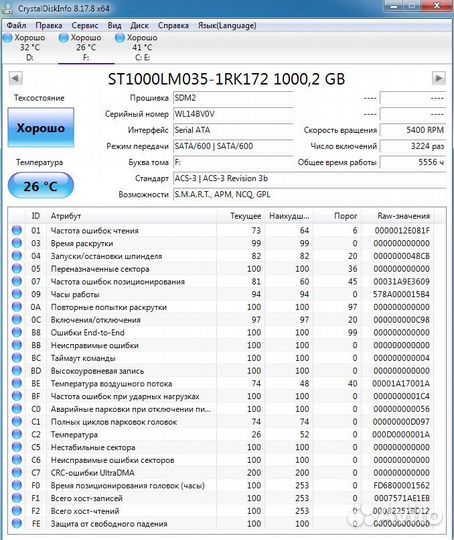The width and height of the screenshot is (454, 540).
Task: Click the power-on hours value 5556 ч
Action: coord(413,162)
